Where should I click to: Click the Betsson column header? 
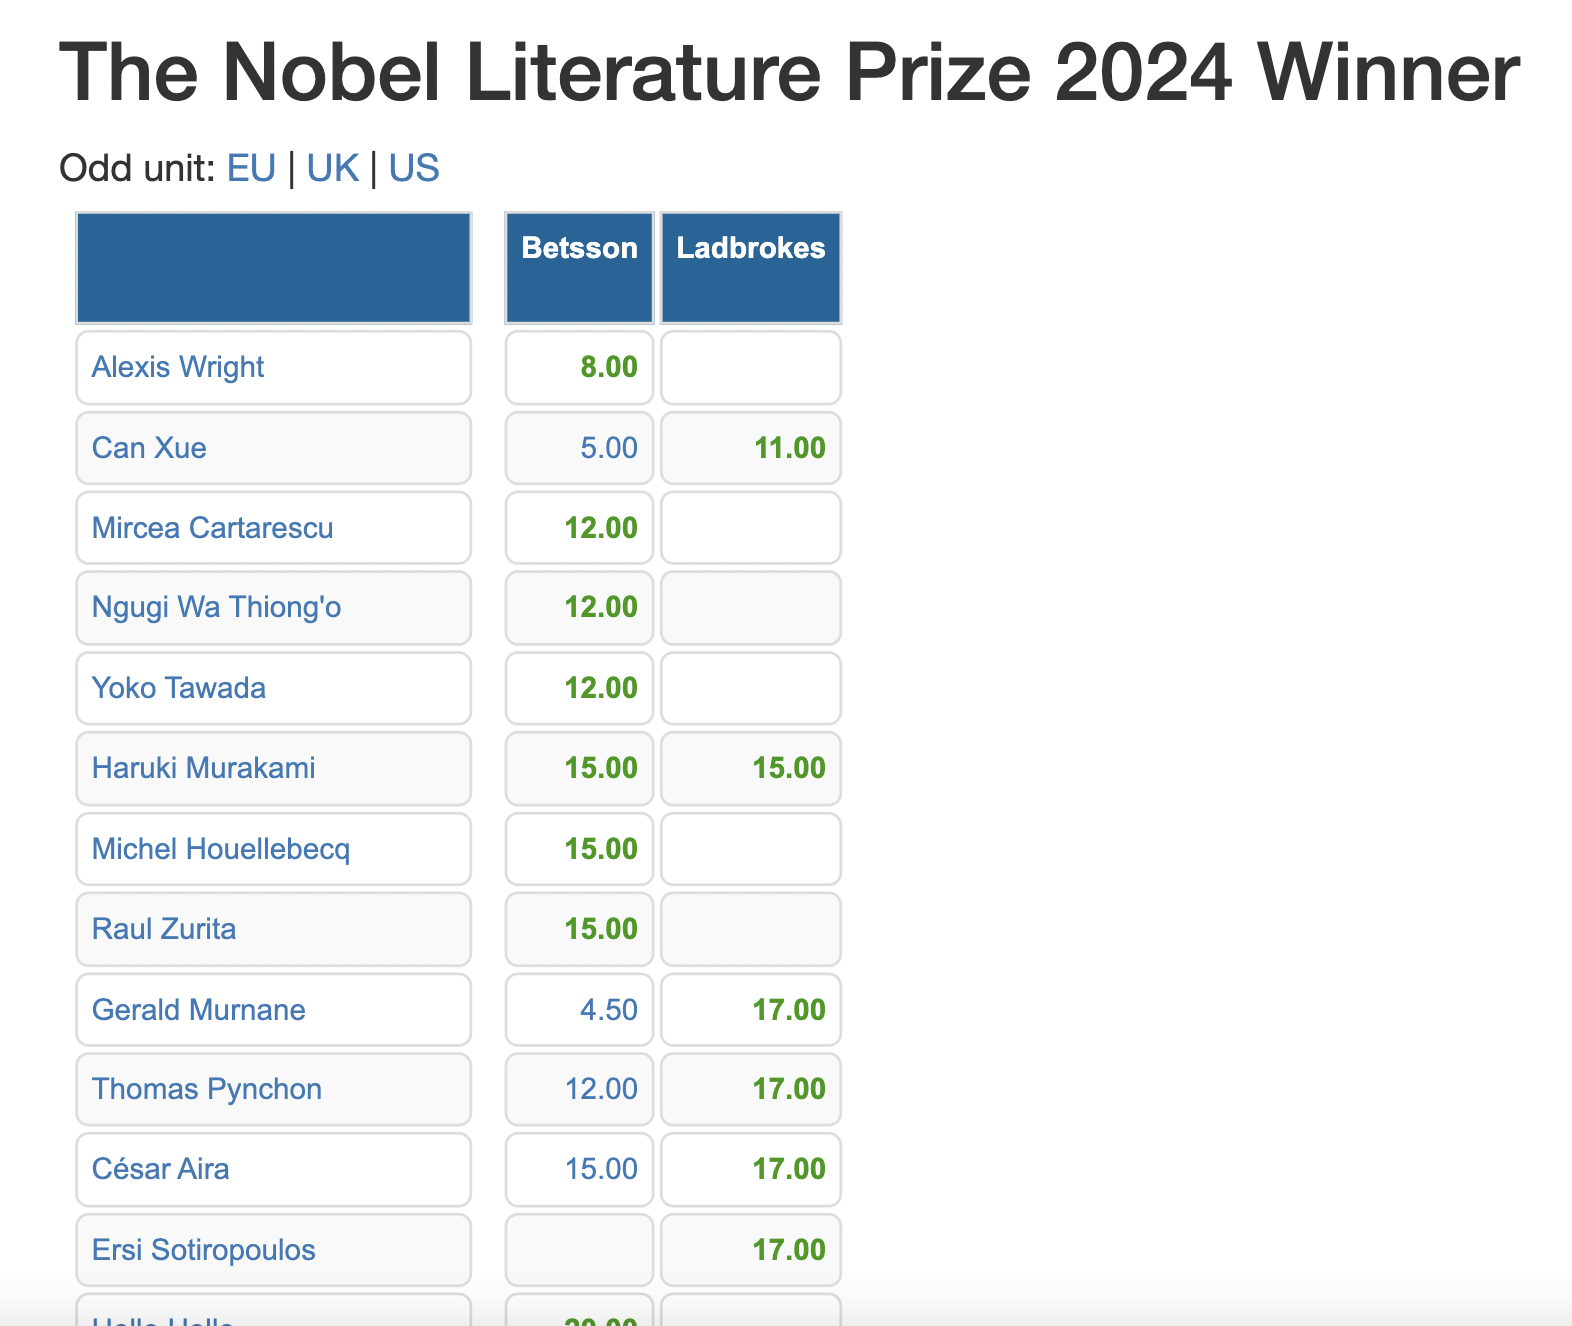click(x=579, y=248)
